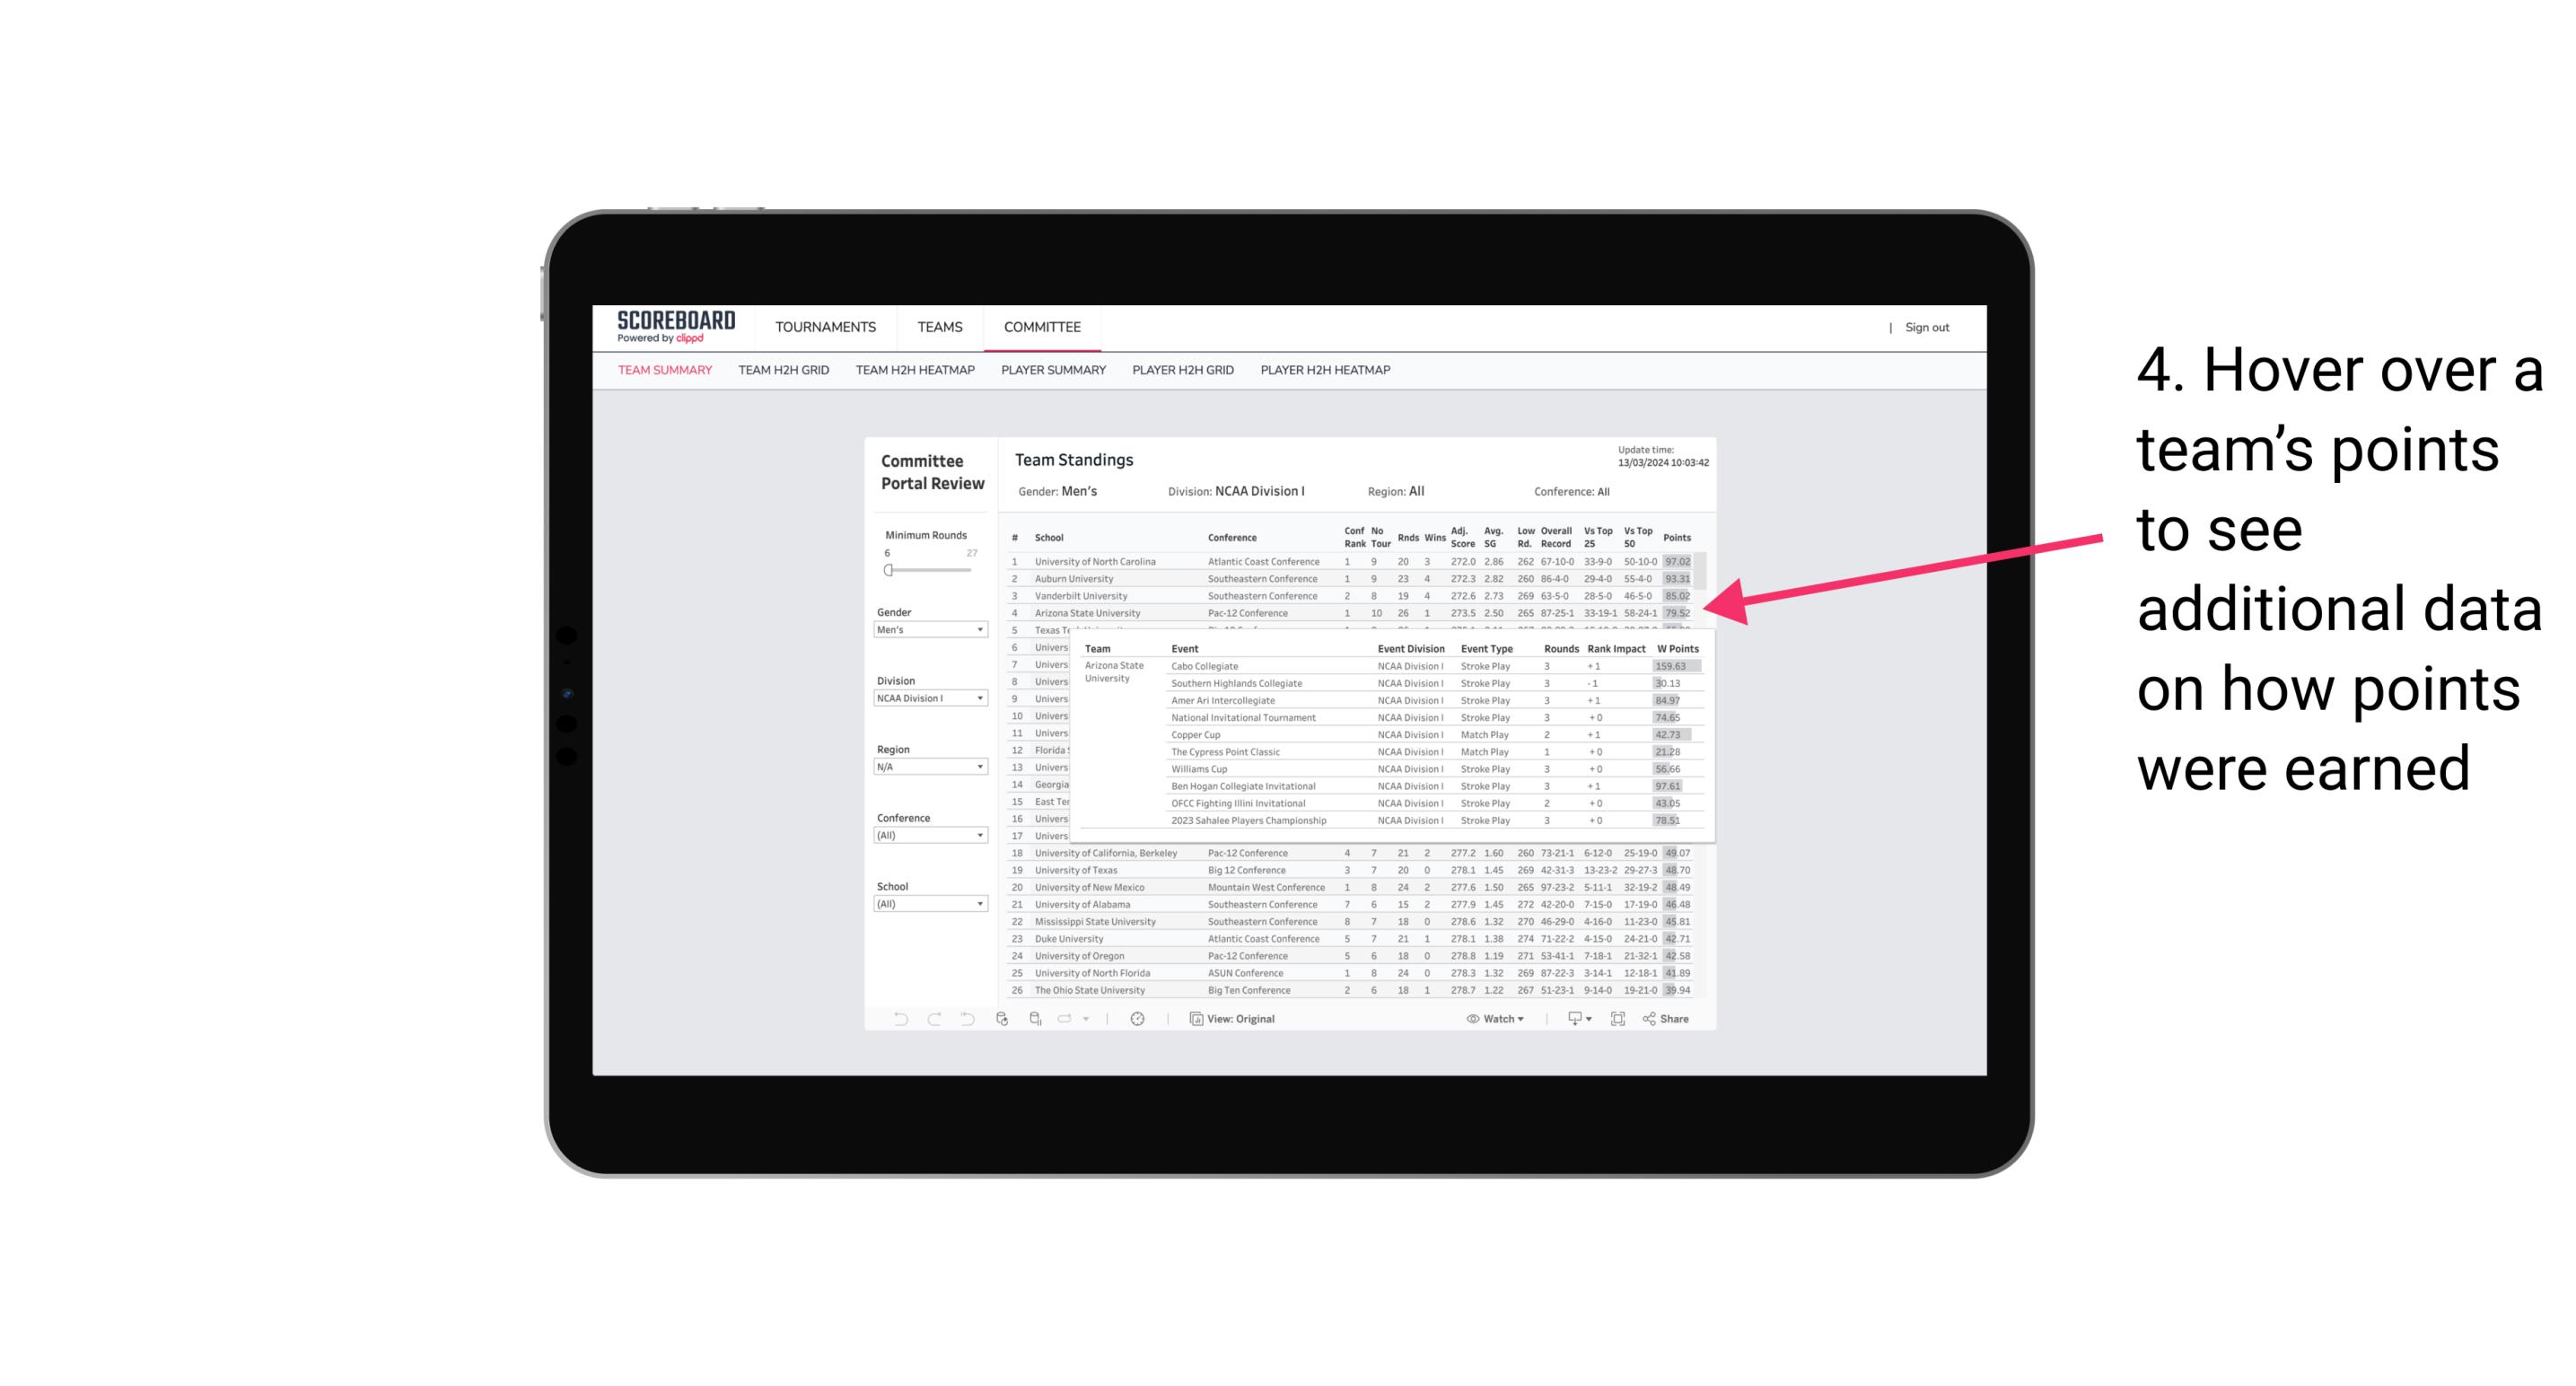2576x1386 pixels.
Task: Click the View Original icon button
Action: [1197, 1019]
